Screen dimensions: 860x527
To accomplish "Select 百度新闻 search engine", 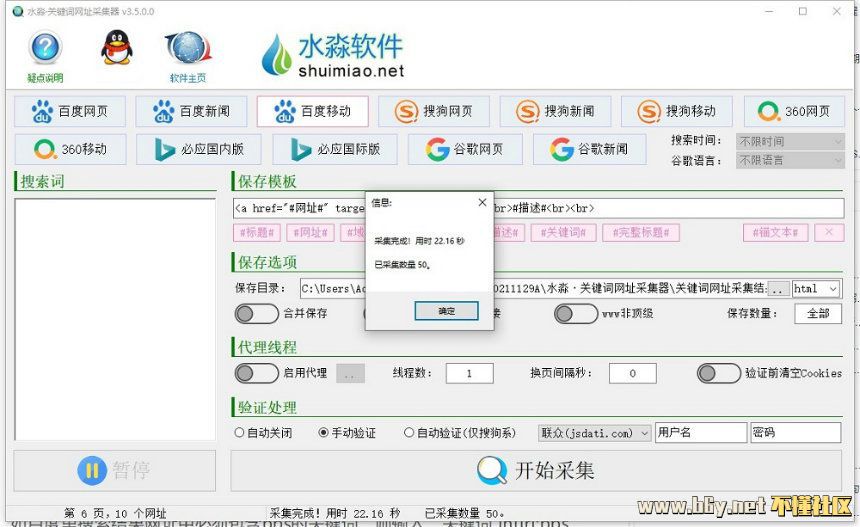I will coord(191,111).
